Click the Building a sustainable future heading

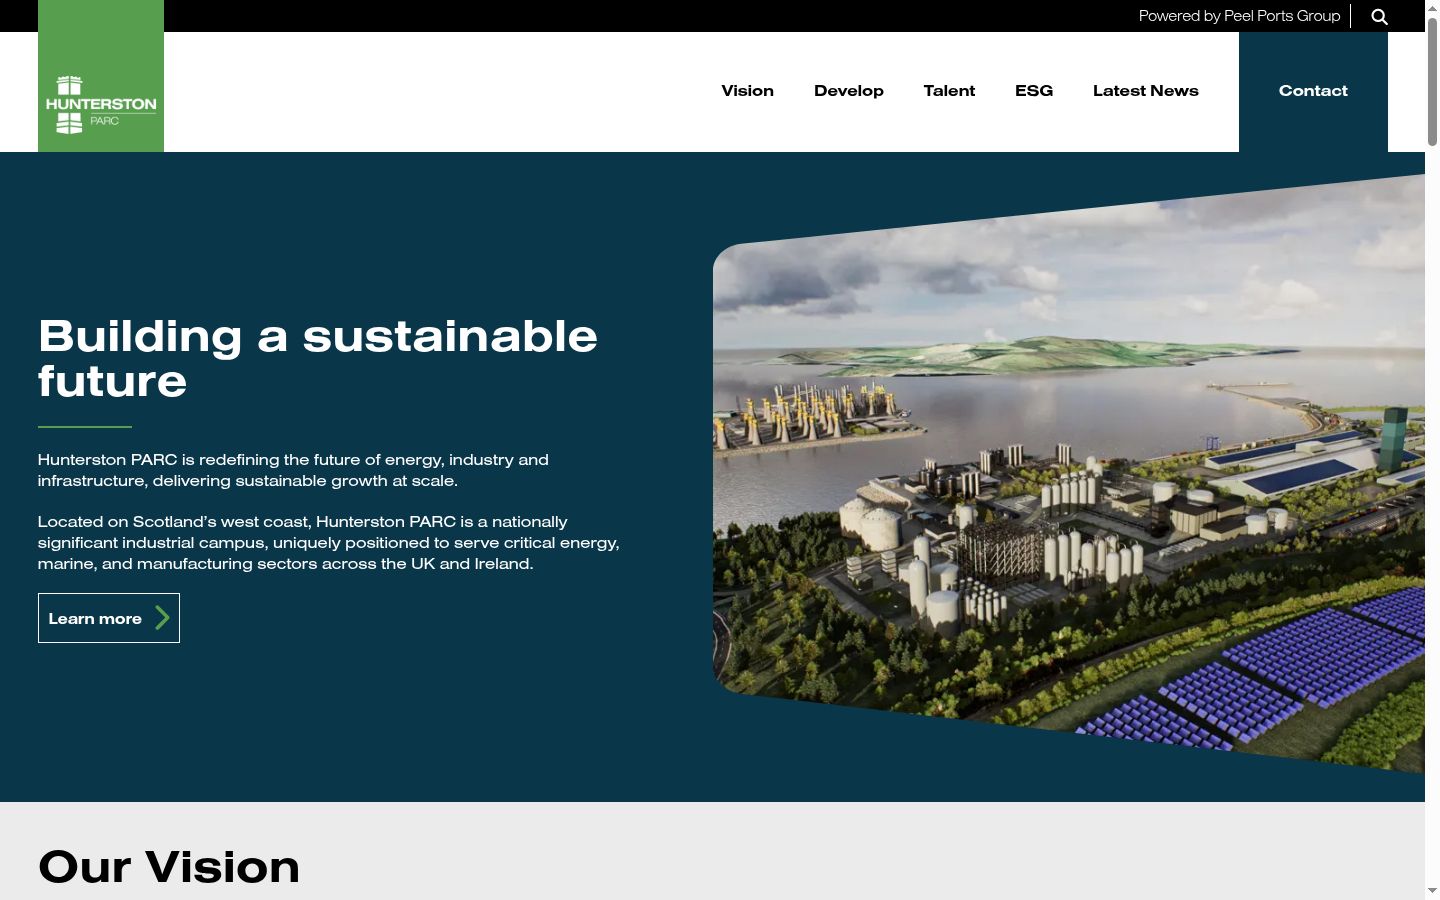pyautogui.click(x=318, y=358)
